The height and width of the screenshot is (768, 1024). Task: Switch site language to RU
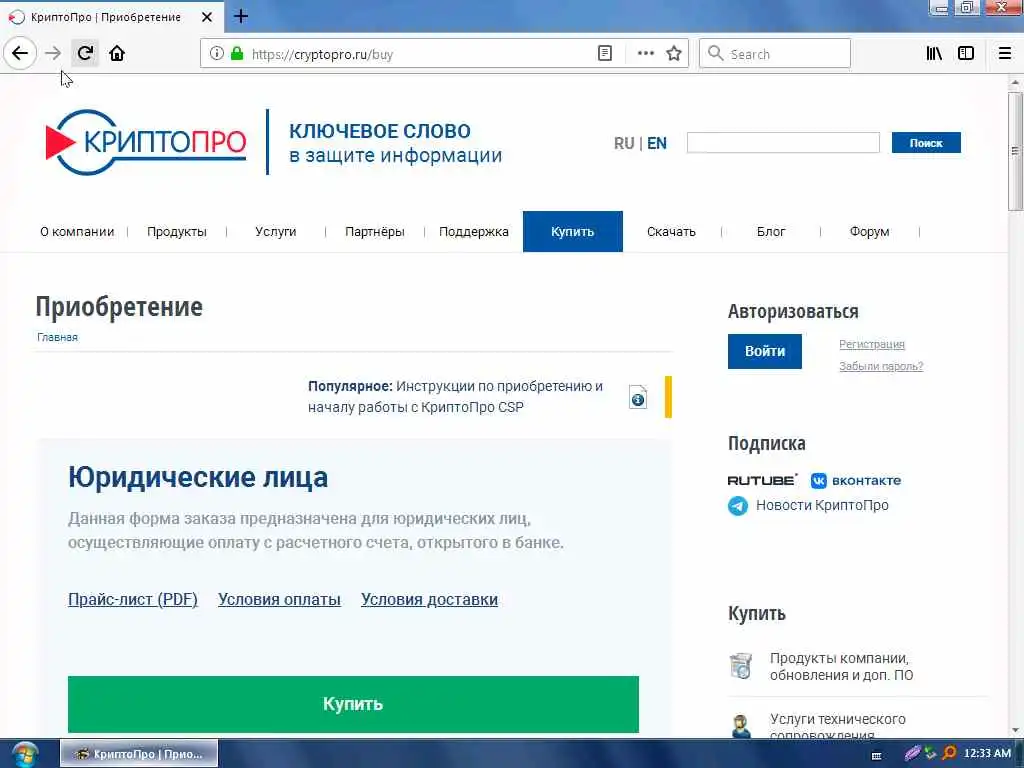pos(624,143)
